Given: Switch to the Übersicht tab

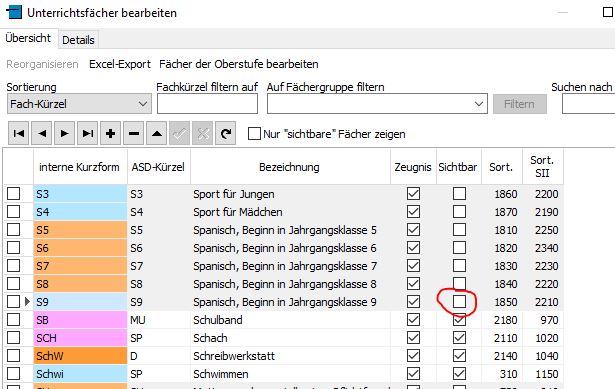Looking at the screenshot, I should point(28,38).
